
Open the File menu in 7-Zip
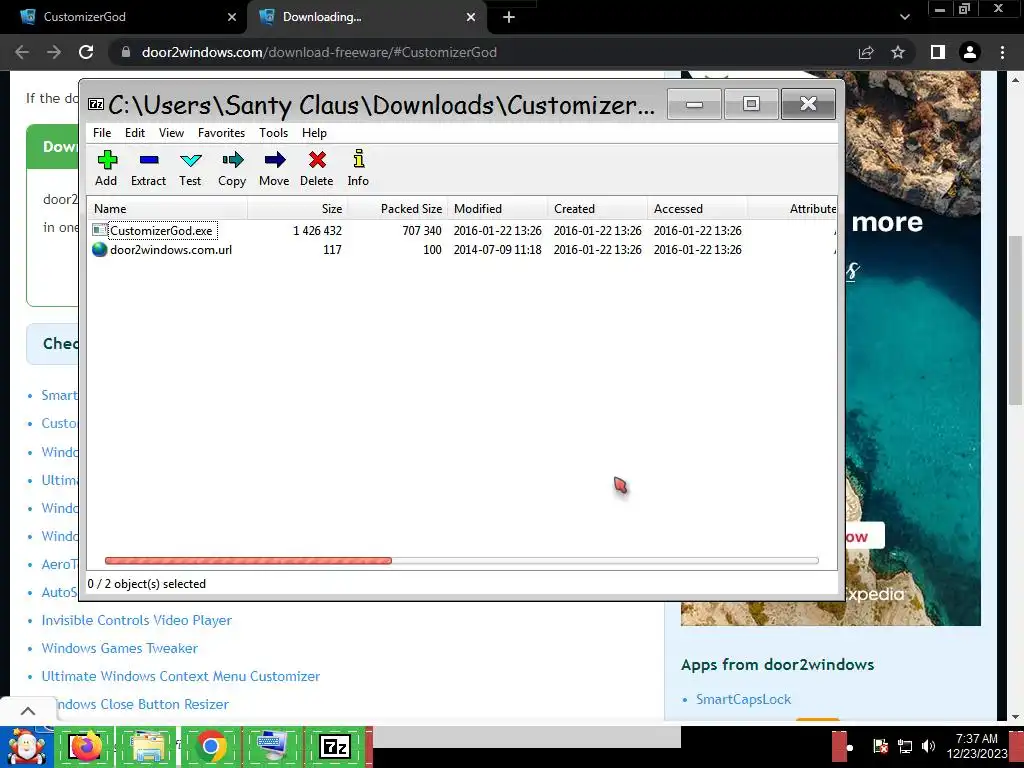click(102, 133)
